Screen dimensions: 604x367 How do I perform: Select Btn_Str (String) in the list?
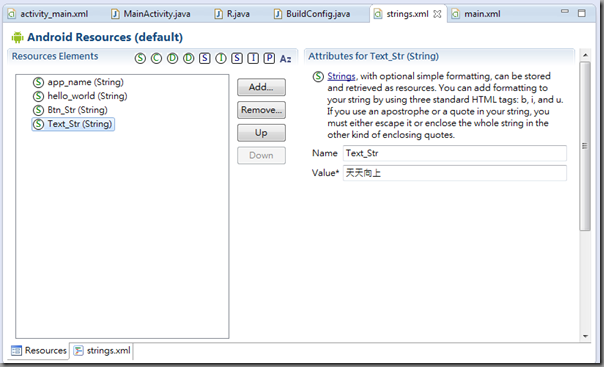[x=77, y=110]
